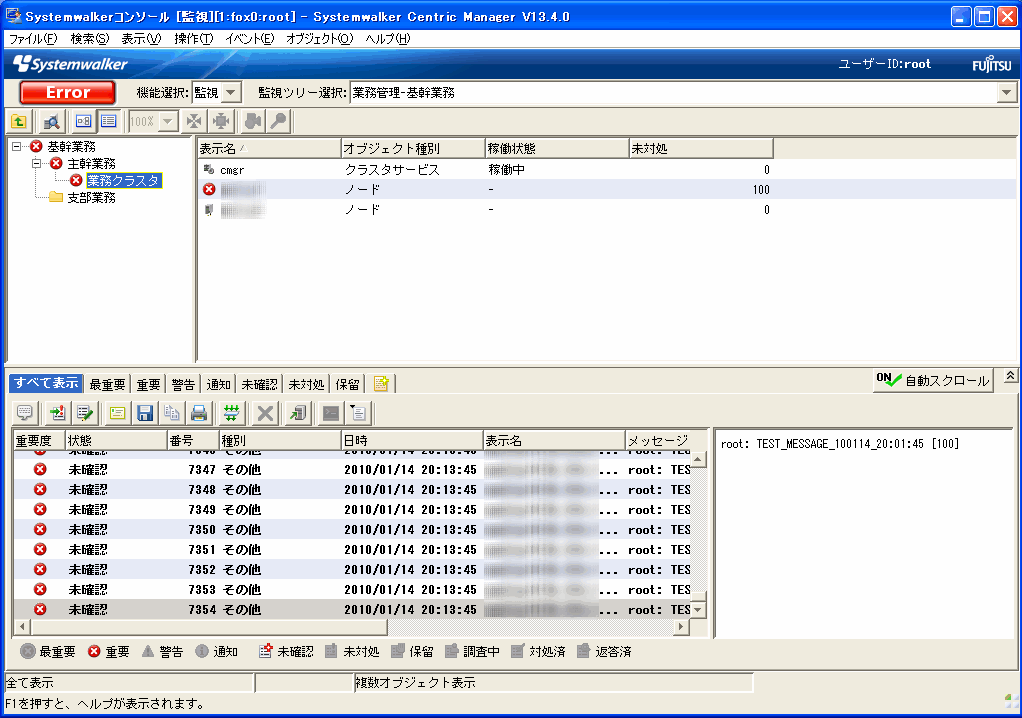Viewport: 1022px width, 718px height.
Task: Click the red Error status button
Action: (68, 93)
